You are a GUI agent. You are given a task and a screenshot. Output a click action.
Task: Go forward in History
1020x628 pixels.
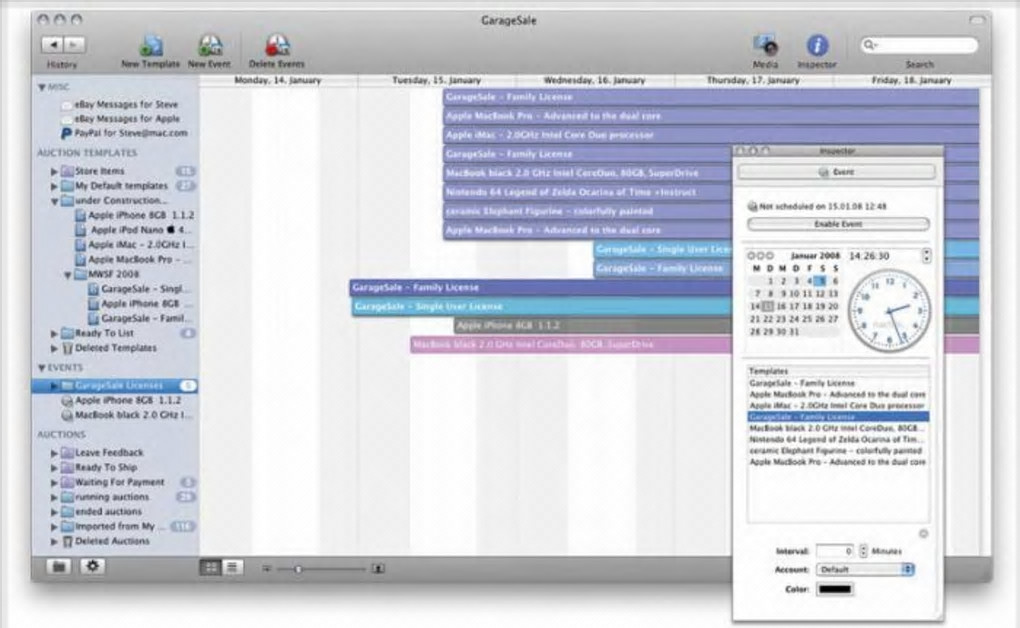(x=75, y=45)
